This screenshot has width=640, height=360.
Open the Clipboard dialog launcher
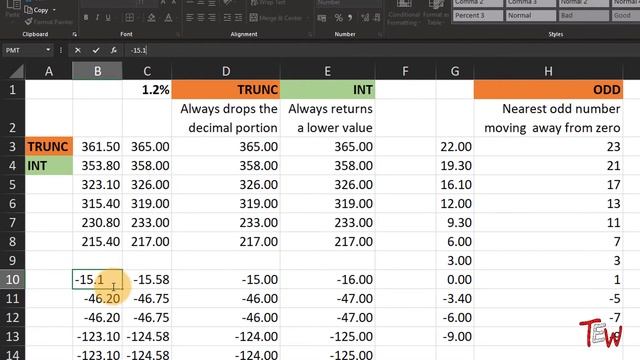point(74,35)
